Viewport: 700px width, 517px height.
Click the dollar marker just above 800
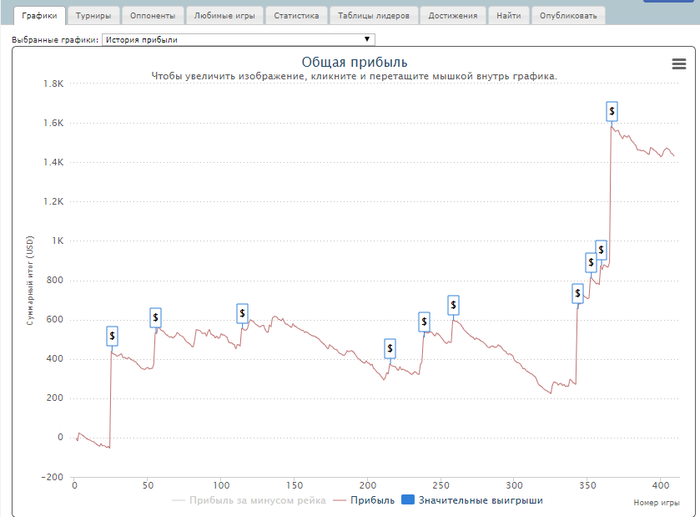(591, 262)
